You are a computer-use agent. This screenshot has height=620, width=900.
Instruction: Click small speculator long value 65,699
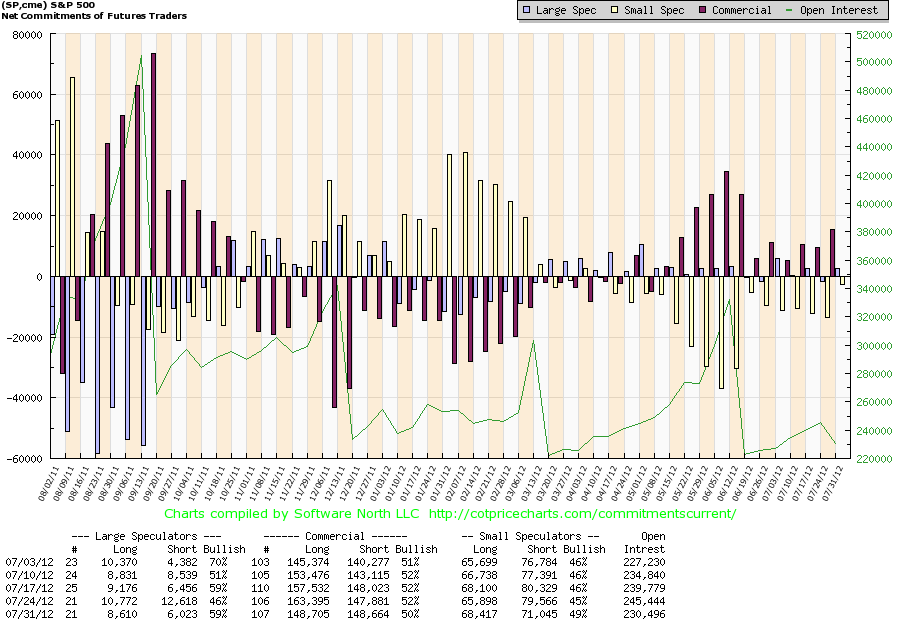(x=479, y=563)
